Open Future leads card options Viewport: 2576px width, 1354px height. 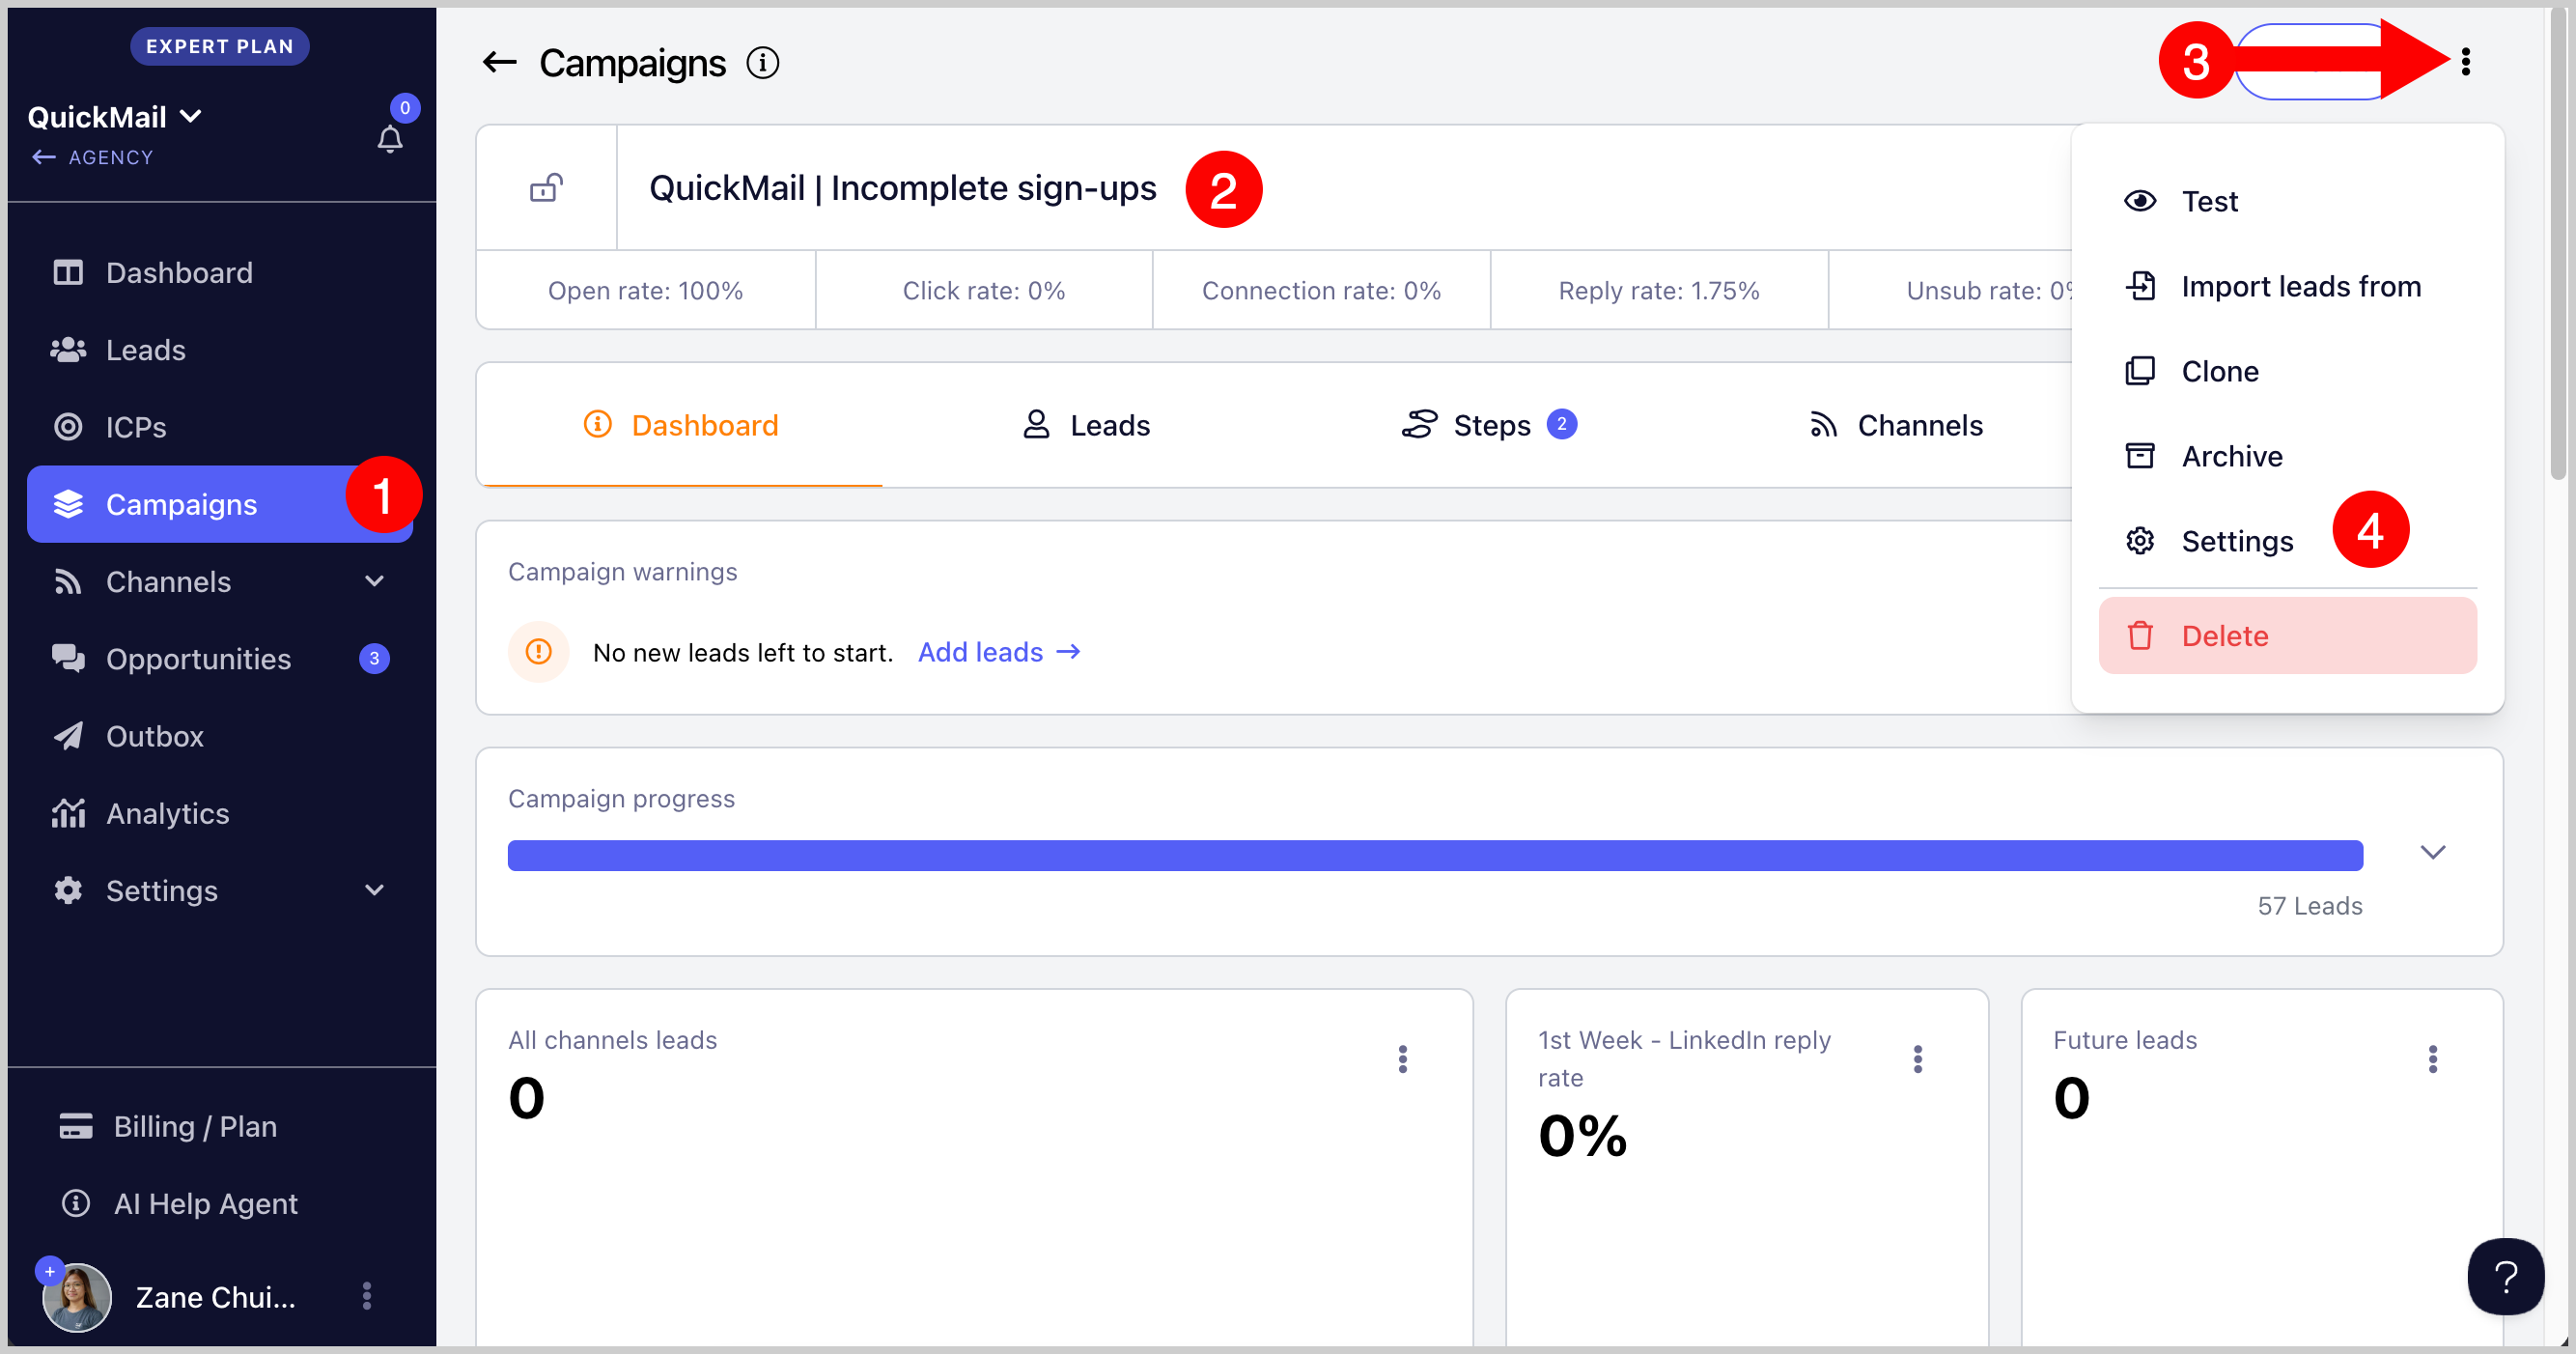(x=2432, y=1058)
